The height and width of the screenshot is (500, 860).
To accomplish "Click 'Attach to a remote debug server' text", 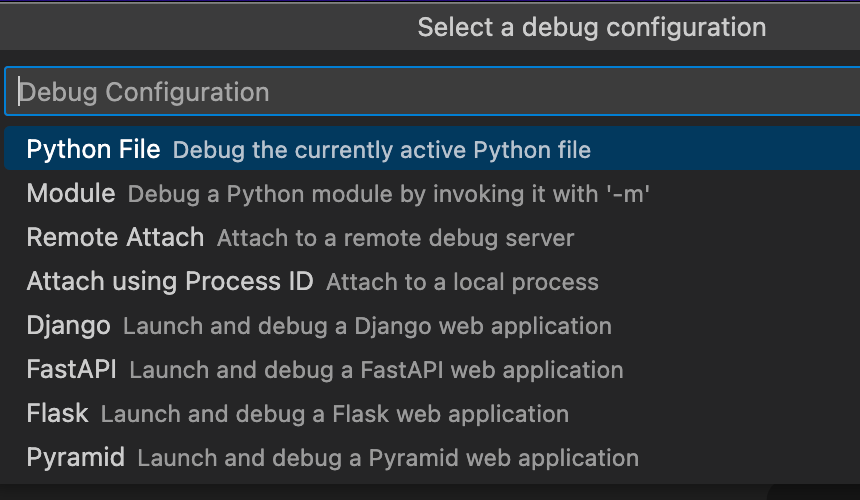I will click(x=395, y=237).
